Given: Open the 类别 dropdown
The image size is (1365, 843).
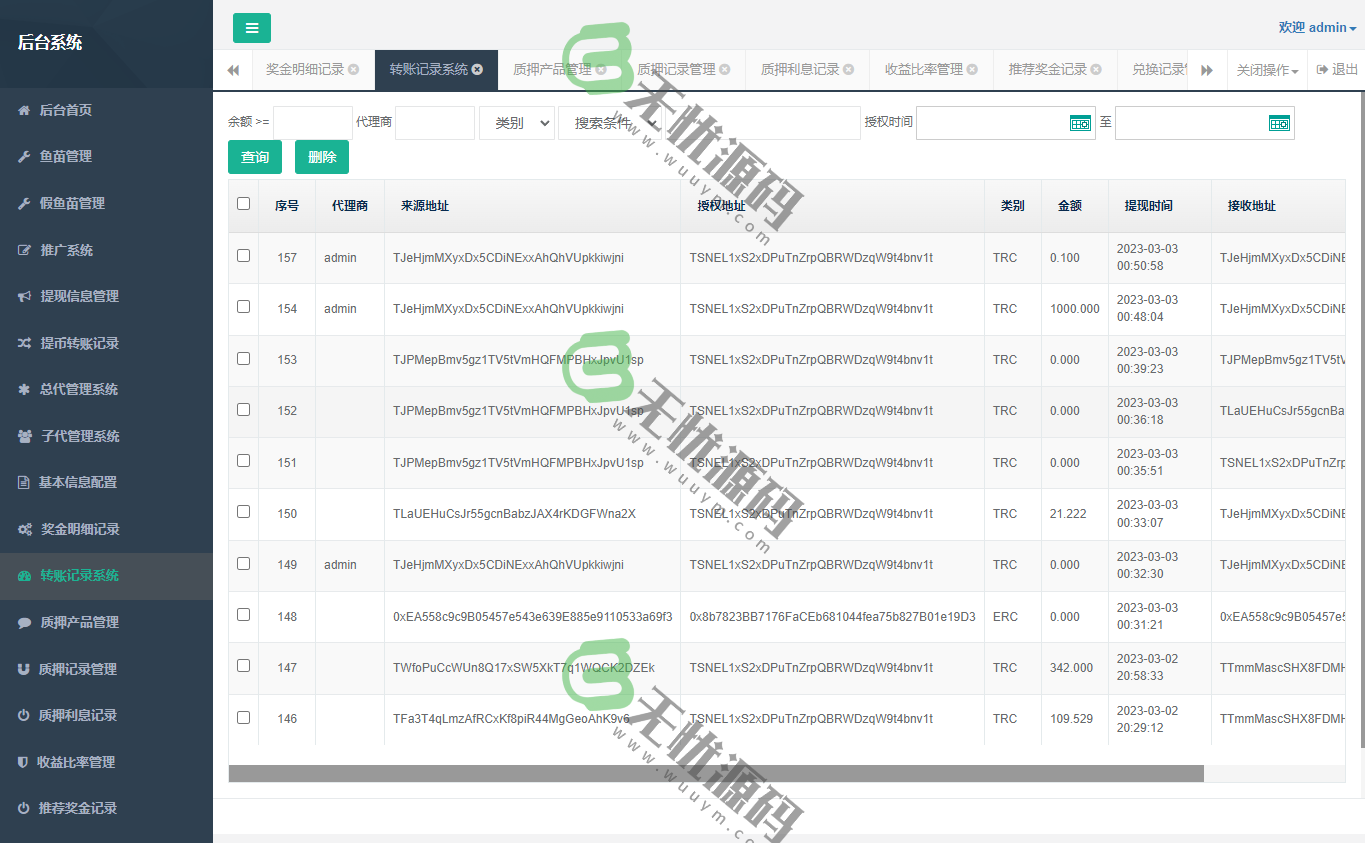Looking at the screenshot, I should coord(517,123).
